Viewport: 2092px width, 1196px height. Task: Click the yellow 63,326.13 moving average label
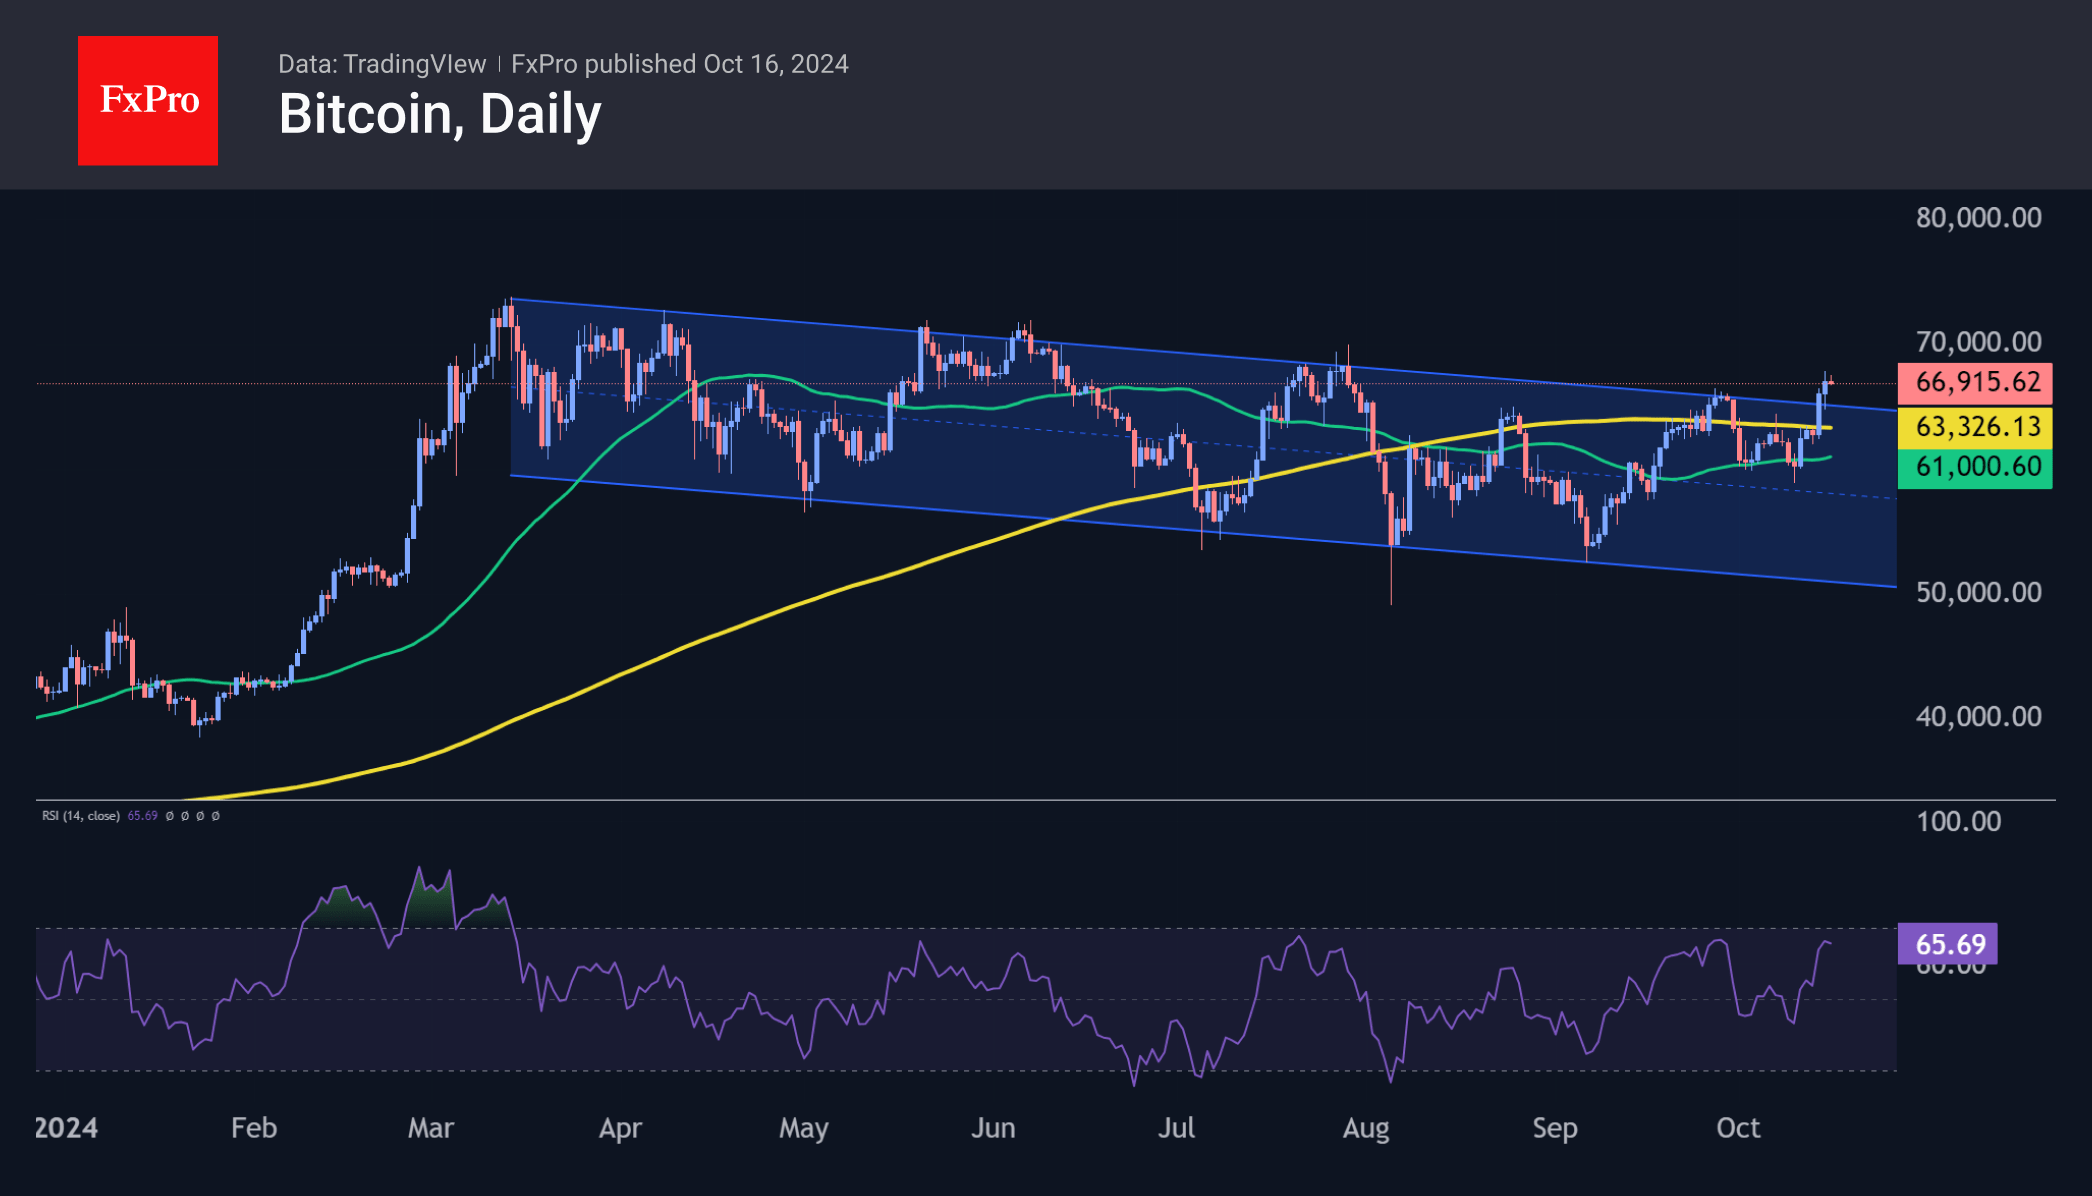(1975, 427)
